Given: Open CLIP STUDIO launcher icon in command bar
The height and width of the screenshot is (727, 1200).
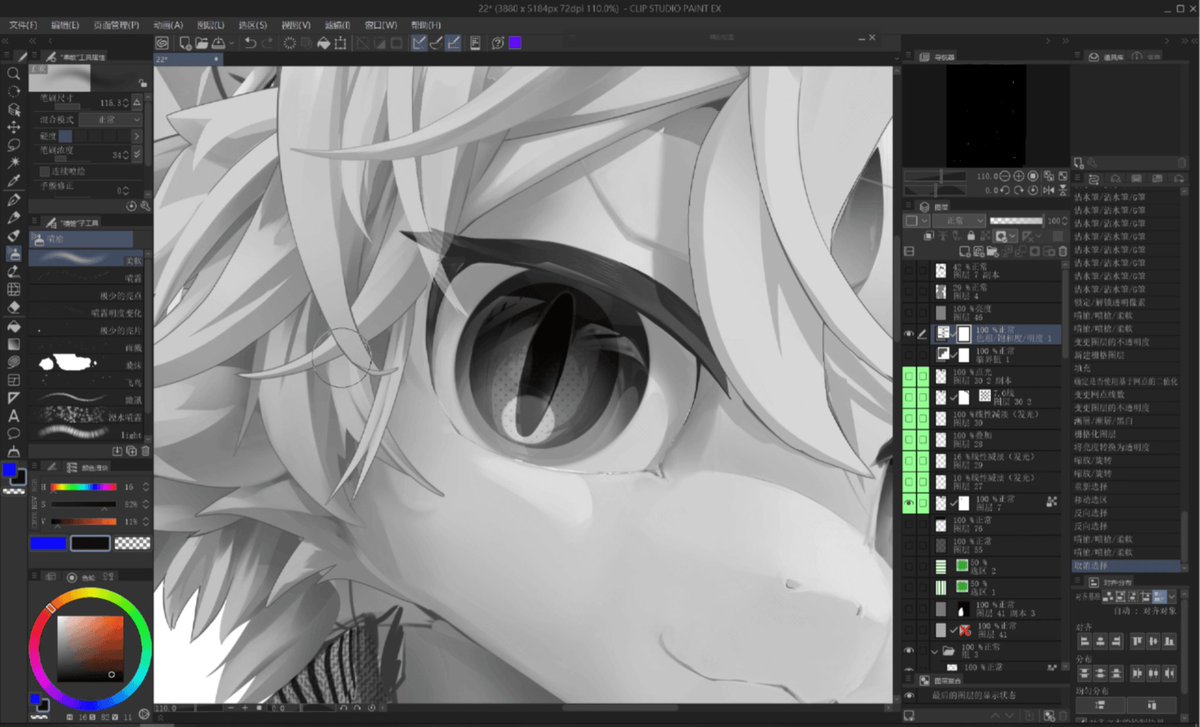Looking at the screenshot, I should click(162, 43).
